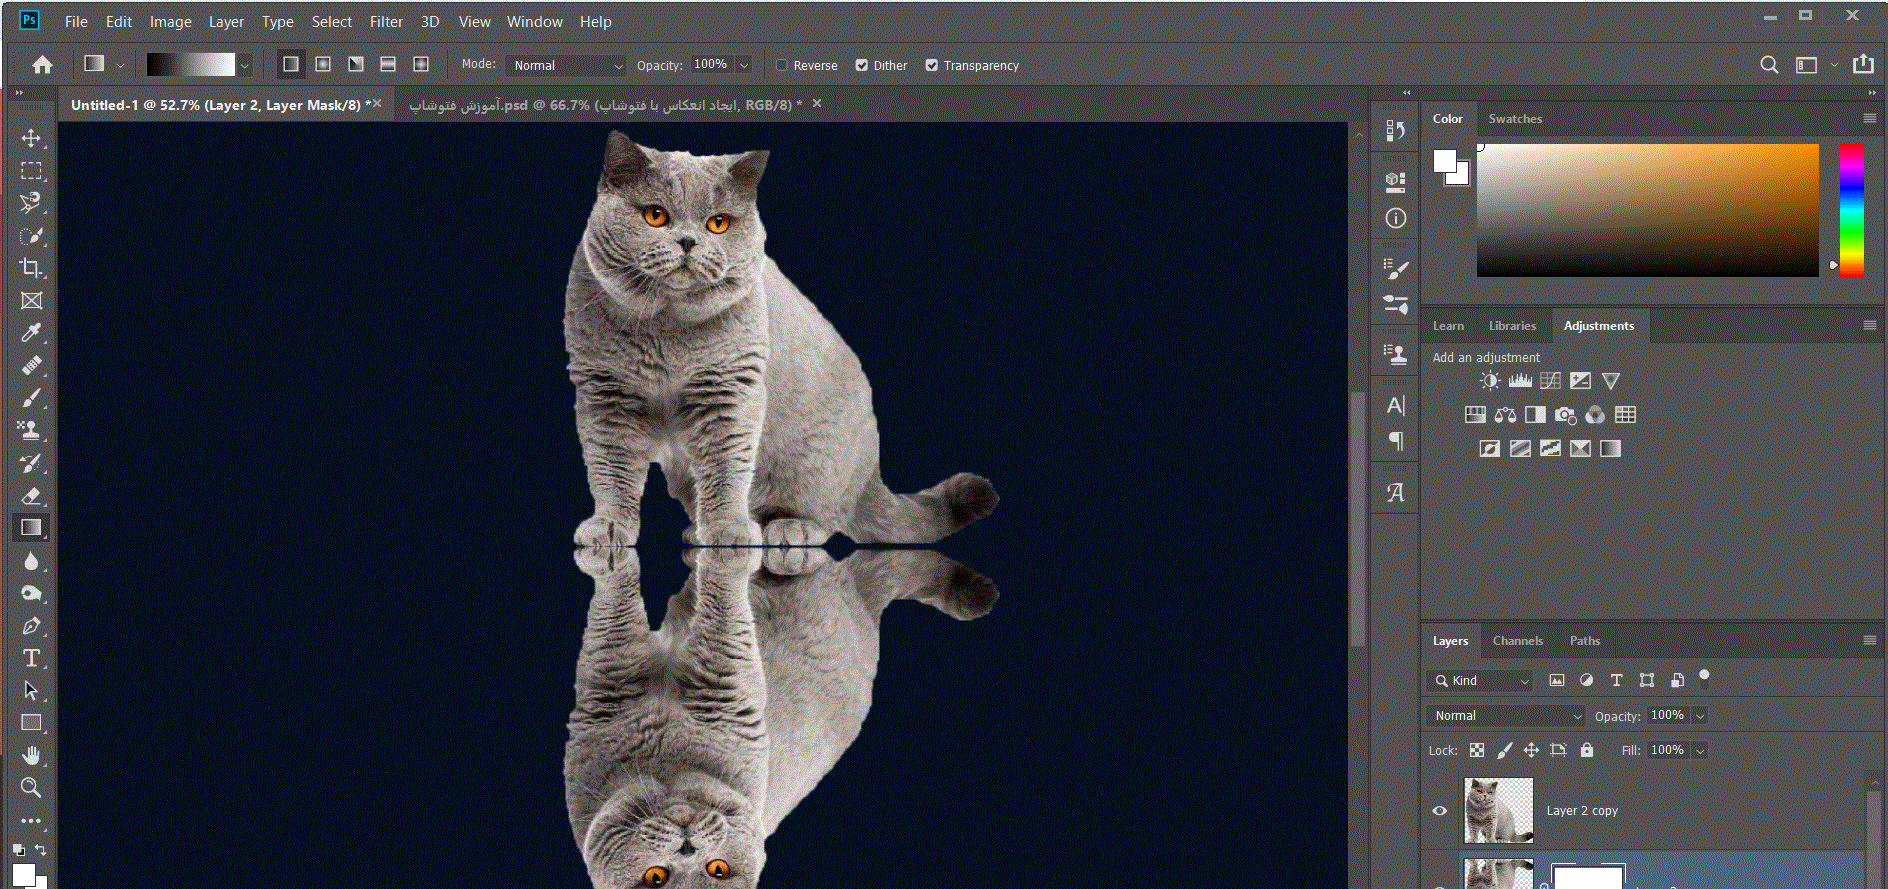Select the Crop tool

tap(31, 268)
